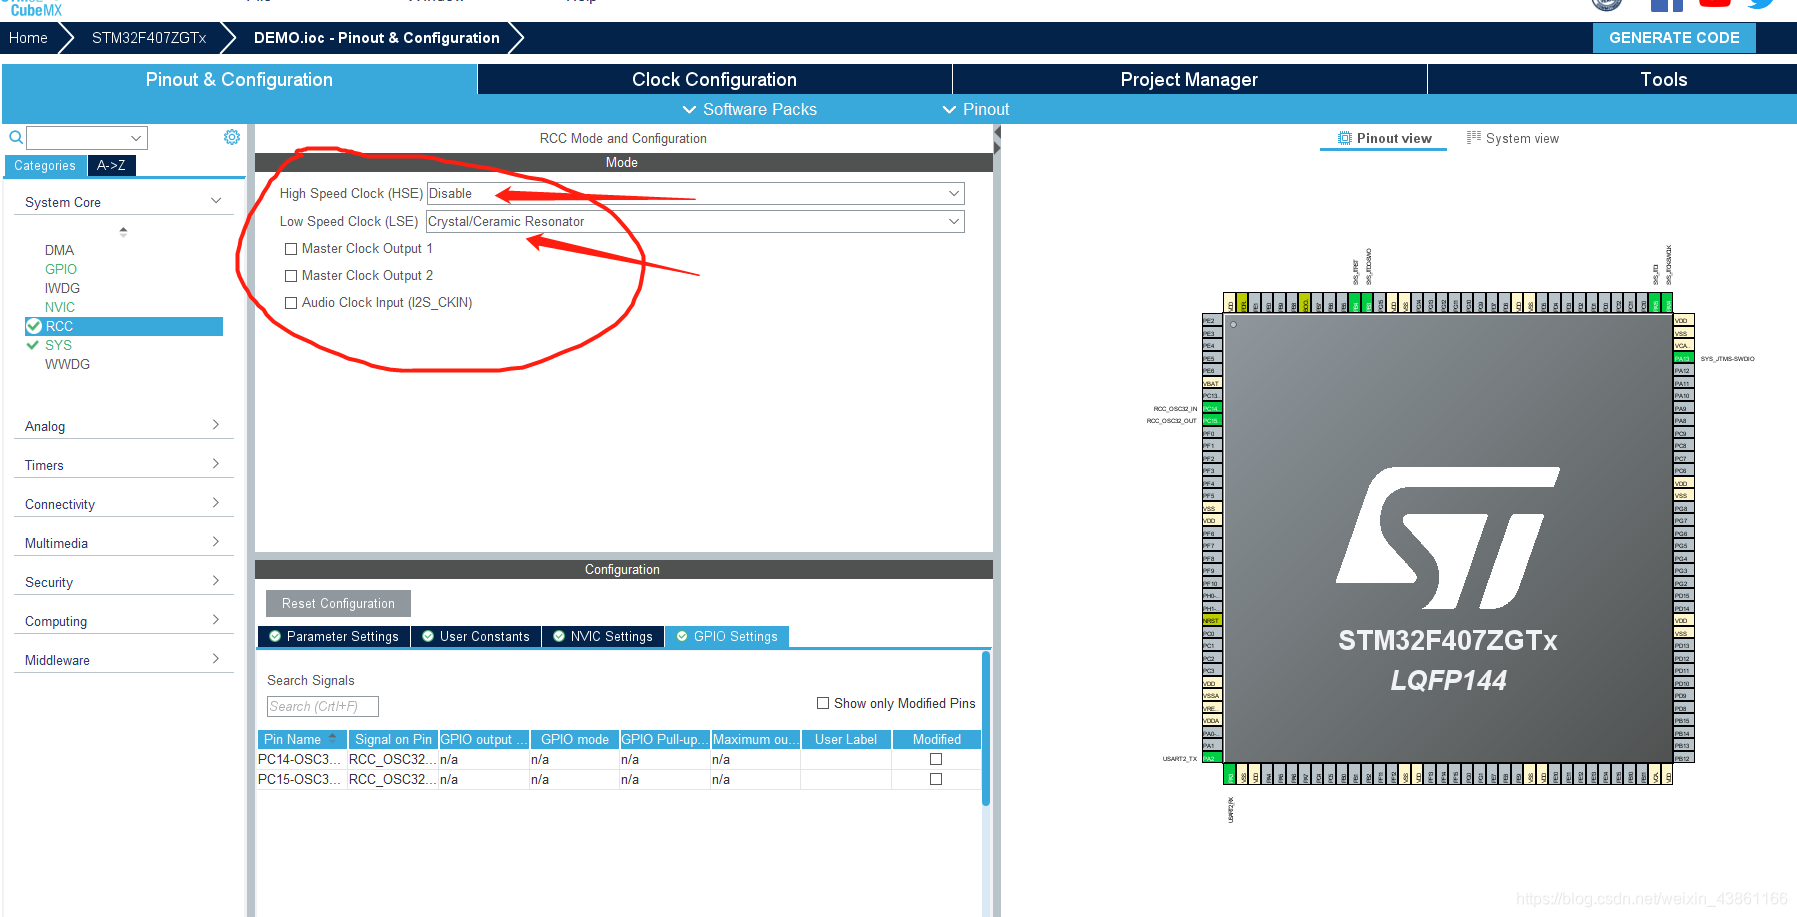The width and height of the screenshot is (1797, 917).
Task: Click the NRST pin on the chip
Action: click(x=1212, y=620)
